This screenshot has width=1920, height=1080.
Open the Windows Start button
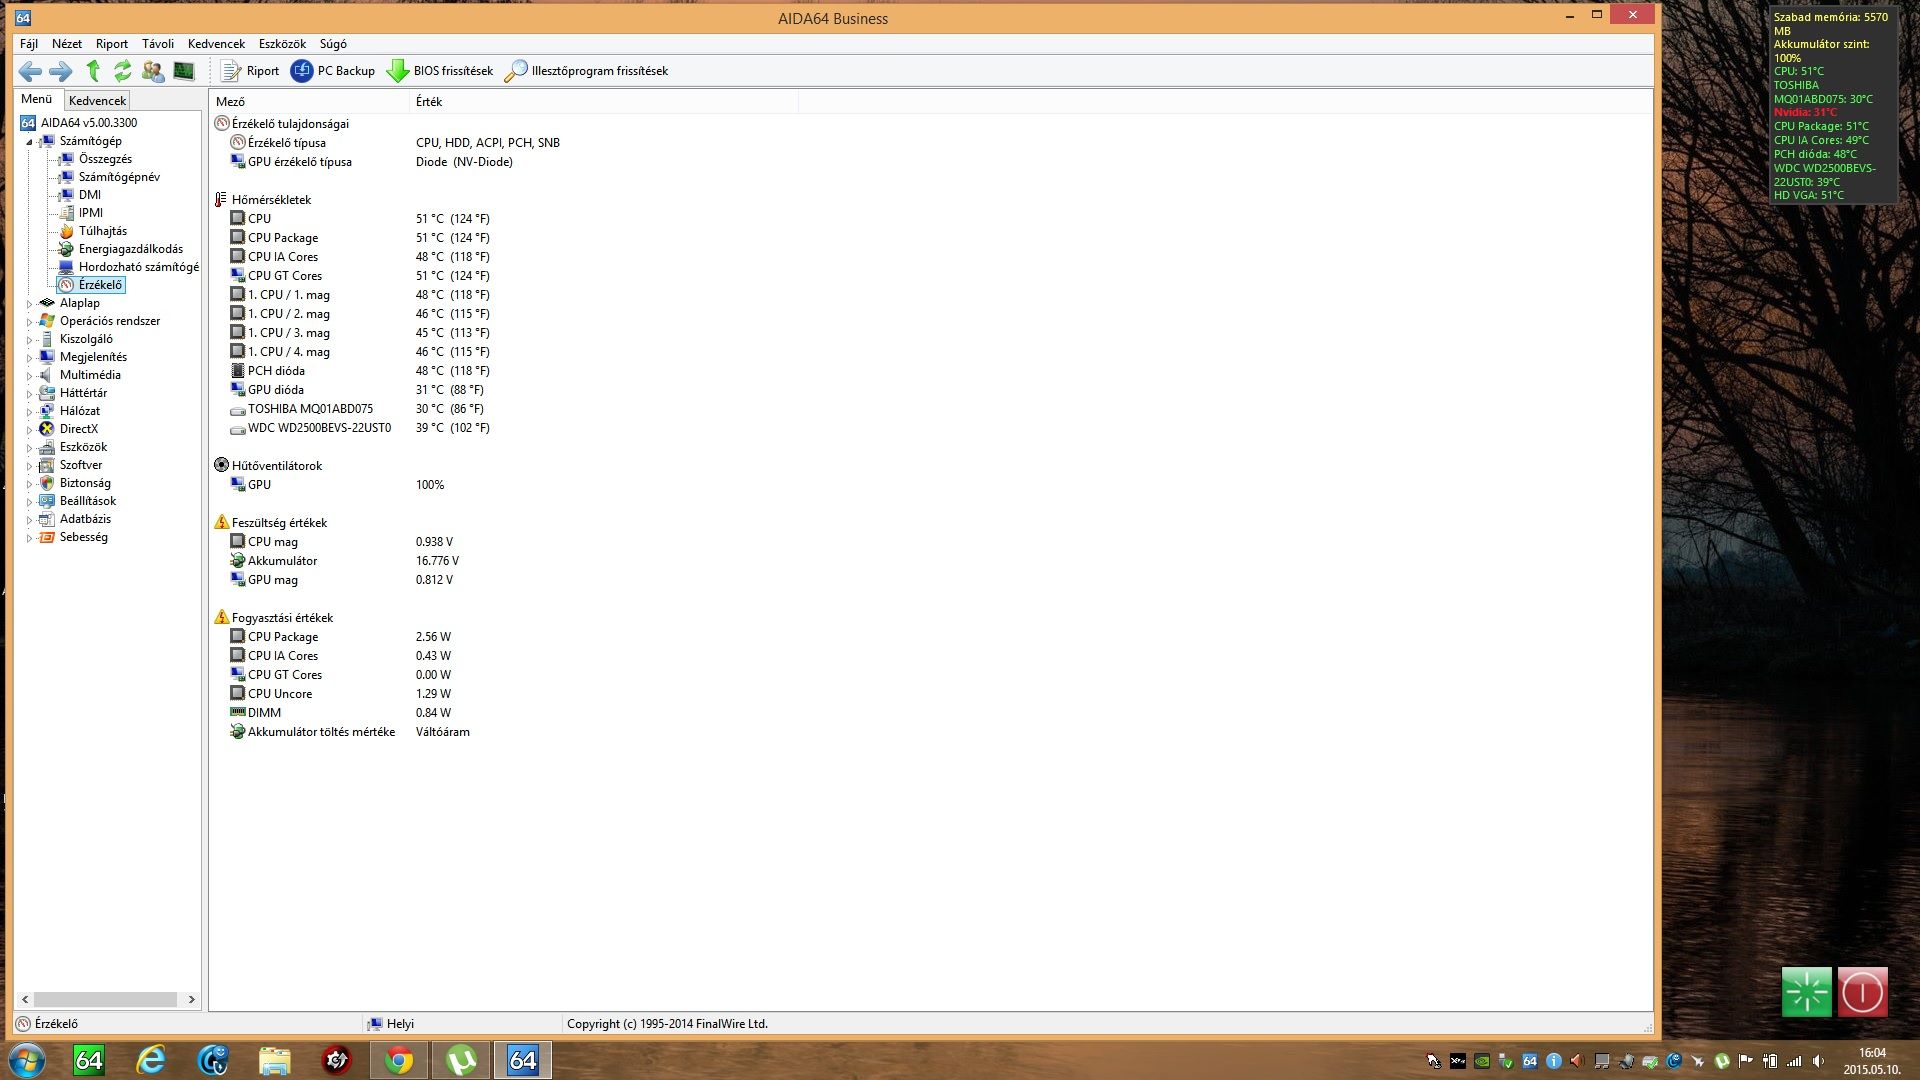27,1060
